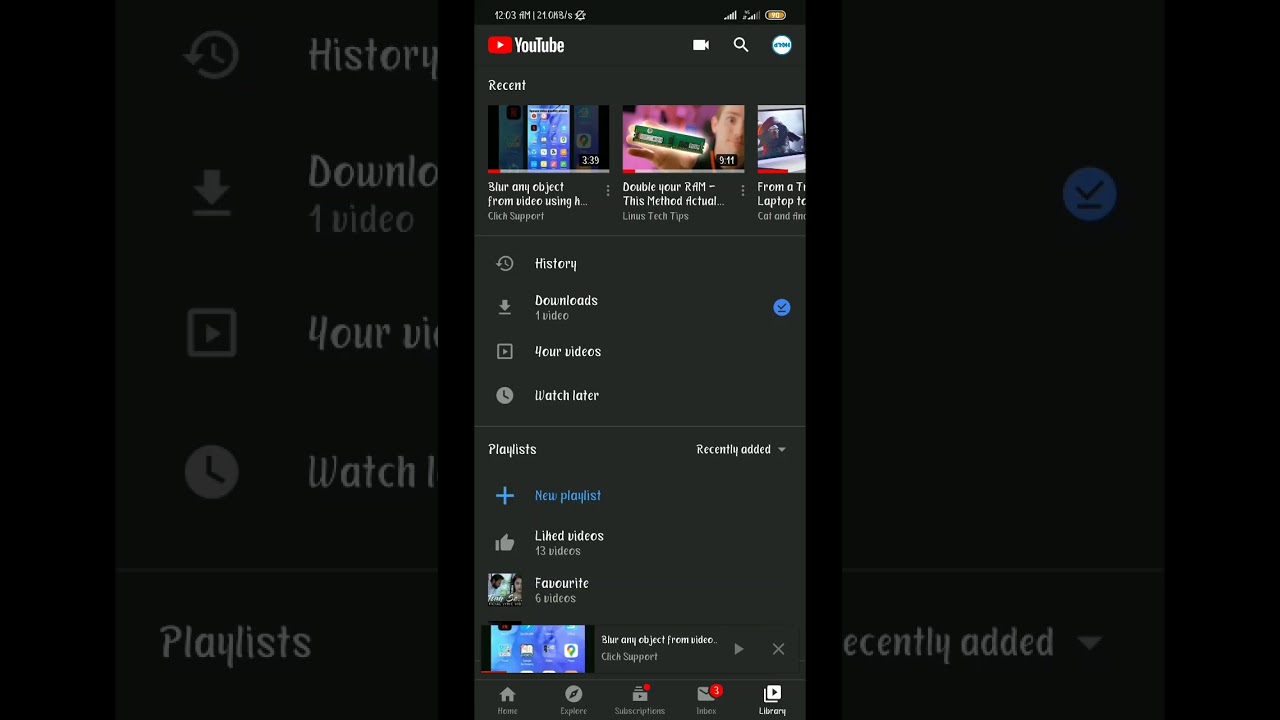Open Downloads list
The height and width of the screenshot is (720, 1280).
[640, 308]
